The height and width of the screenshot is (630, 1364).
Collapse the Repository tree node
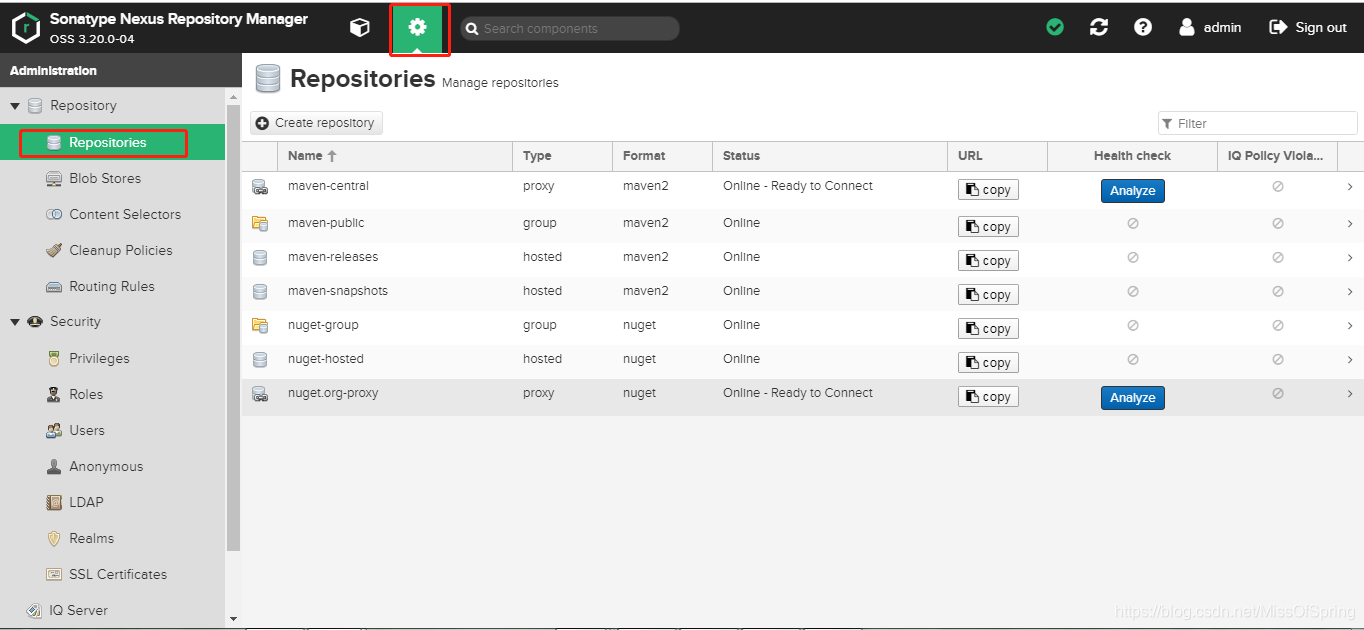pyautogui.click(x=15, y=106)
